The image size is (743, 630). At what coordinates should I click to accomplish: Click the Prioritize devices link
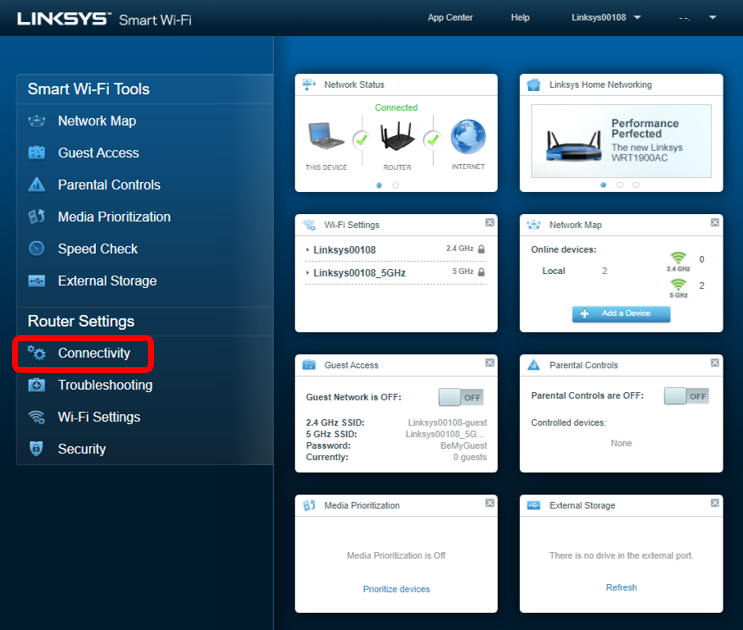396,589
